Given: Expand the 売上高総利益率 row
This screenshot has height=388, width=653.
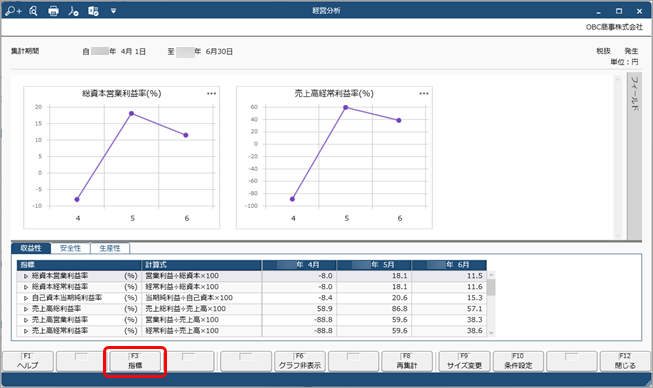Looking at the screenshot, I should [x=26, y=309].
